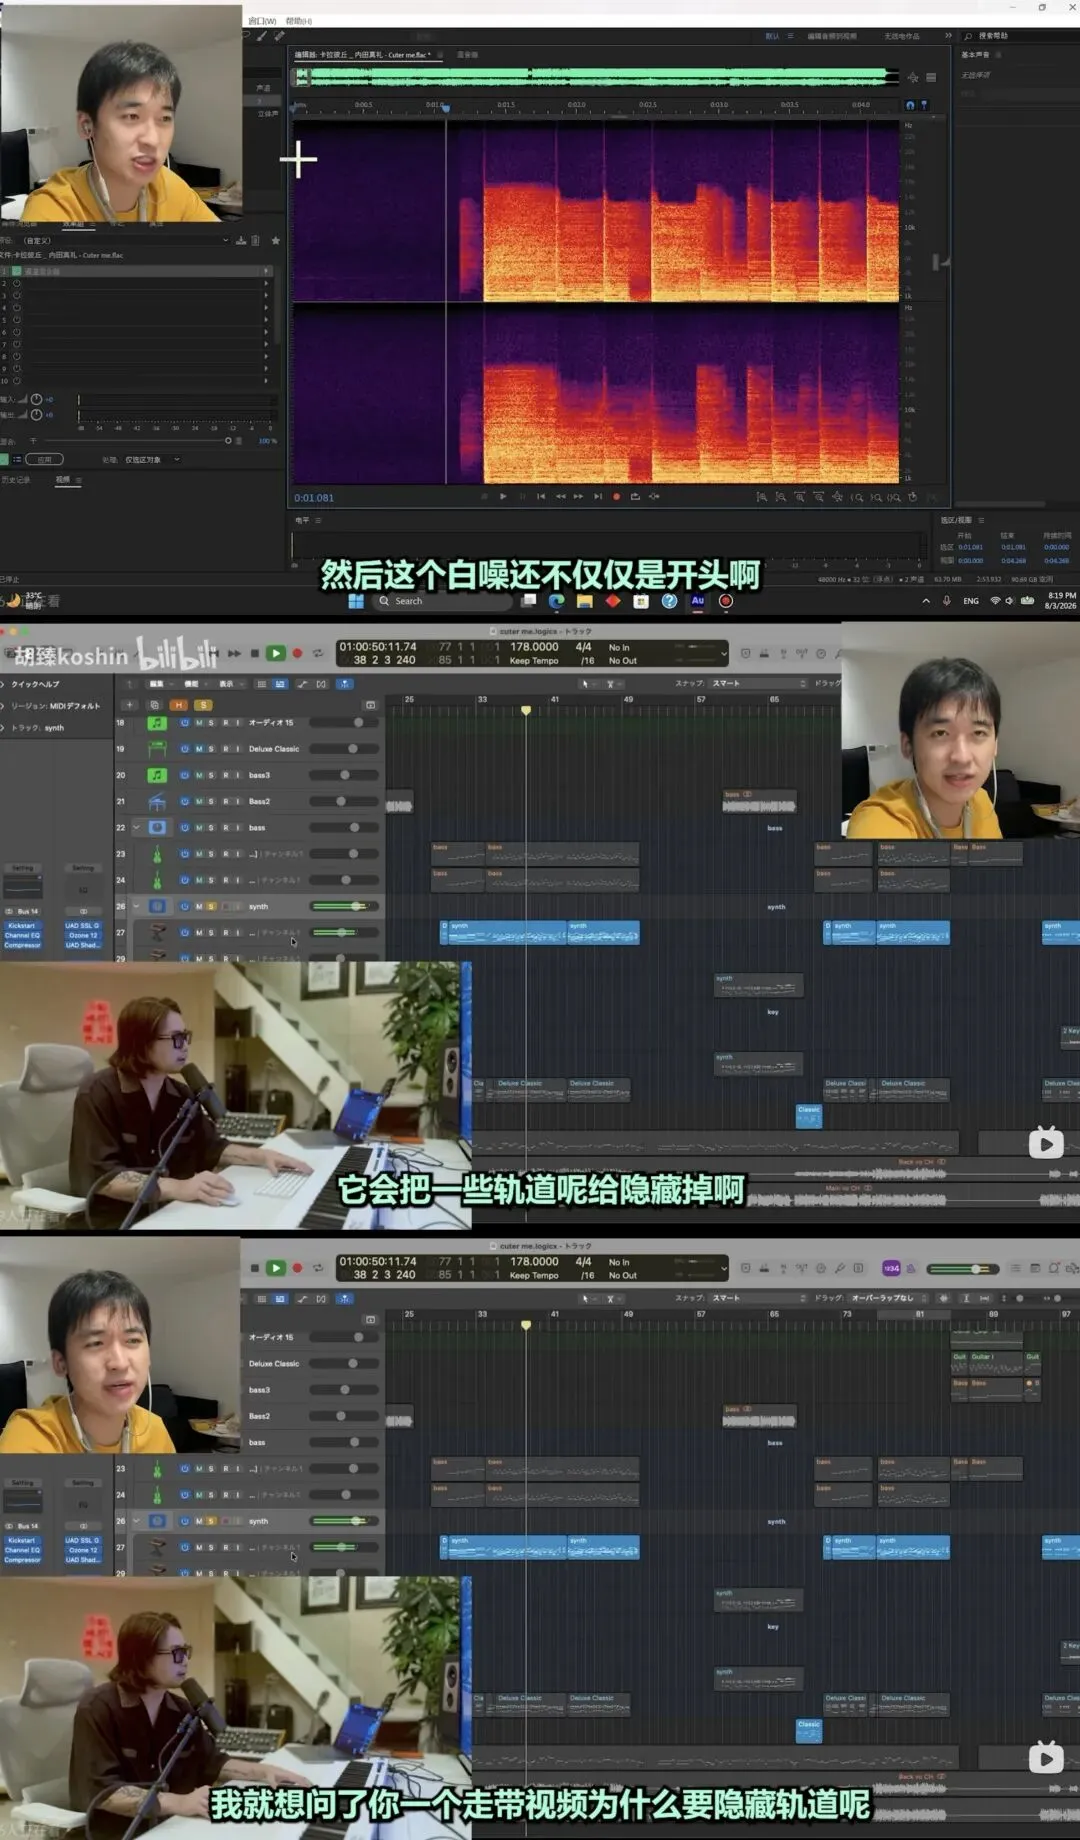Click the plus add track icon in the middle Logic frame

[x=129, y=705]
